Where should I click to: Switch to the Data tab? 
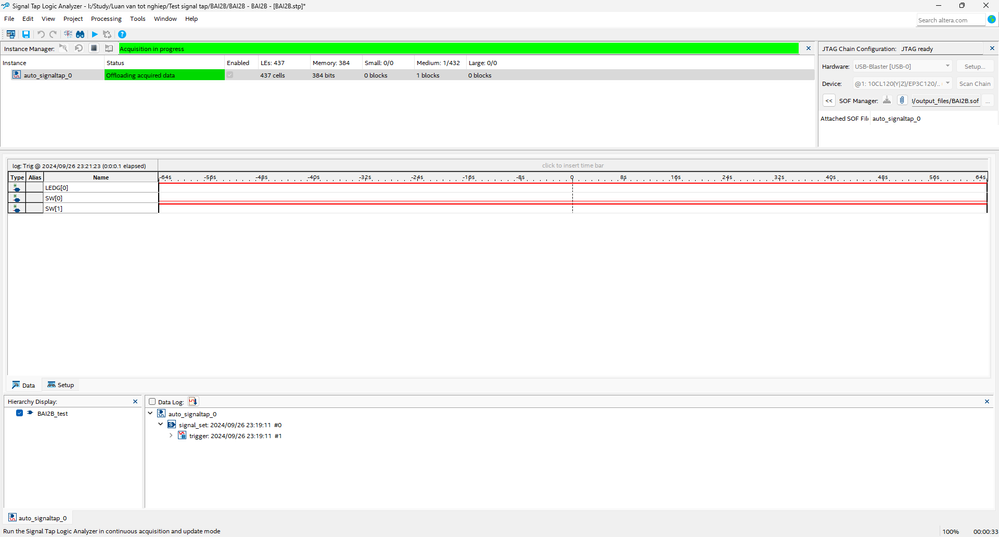pyautogui.click(x=24, y=385)
